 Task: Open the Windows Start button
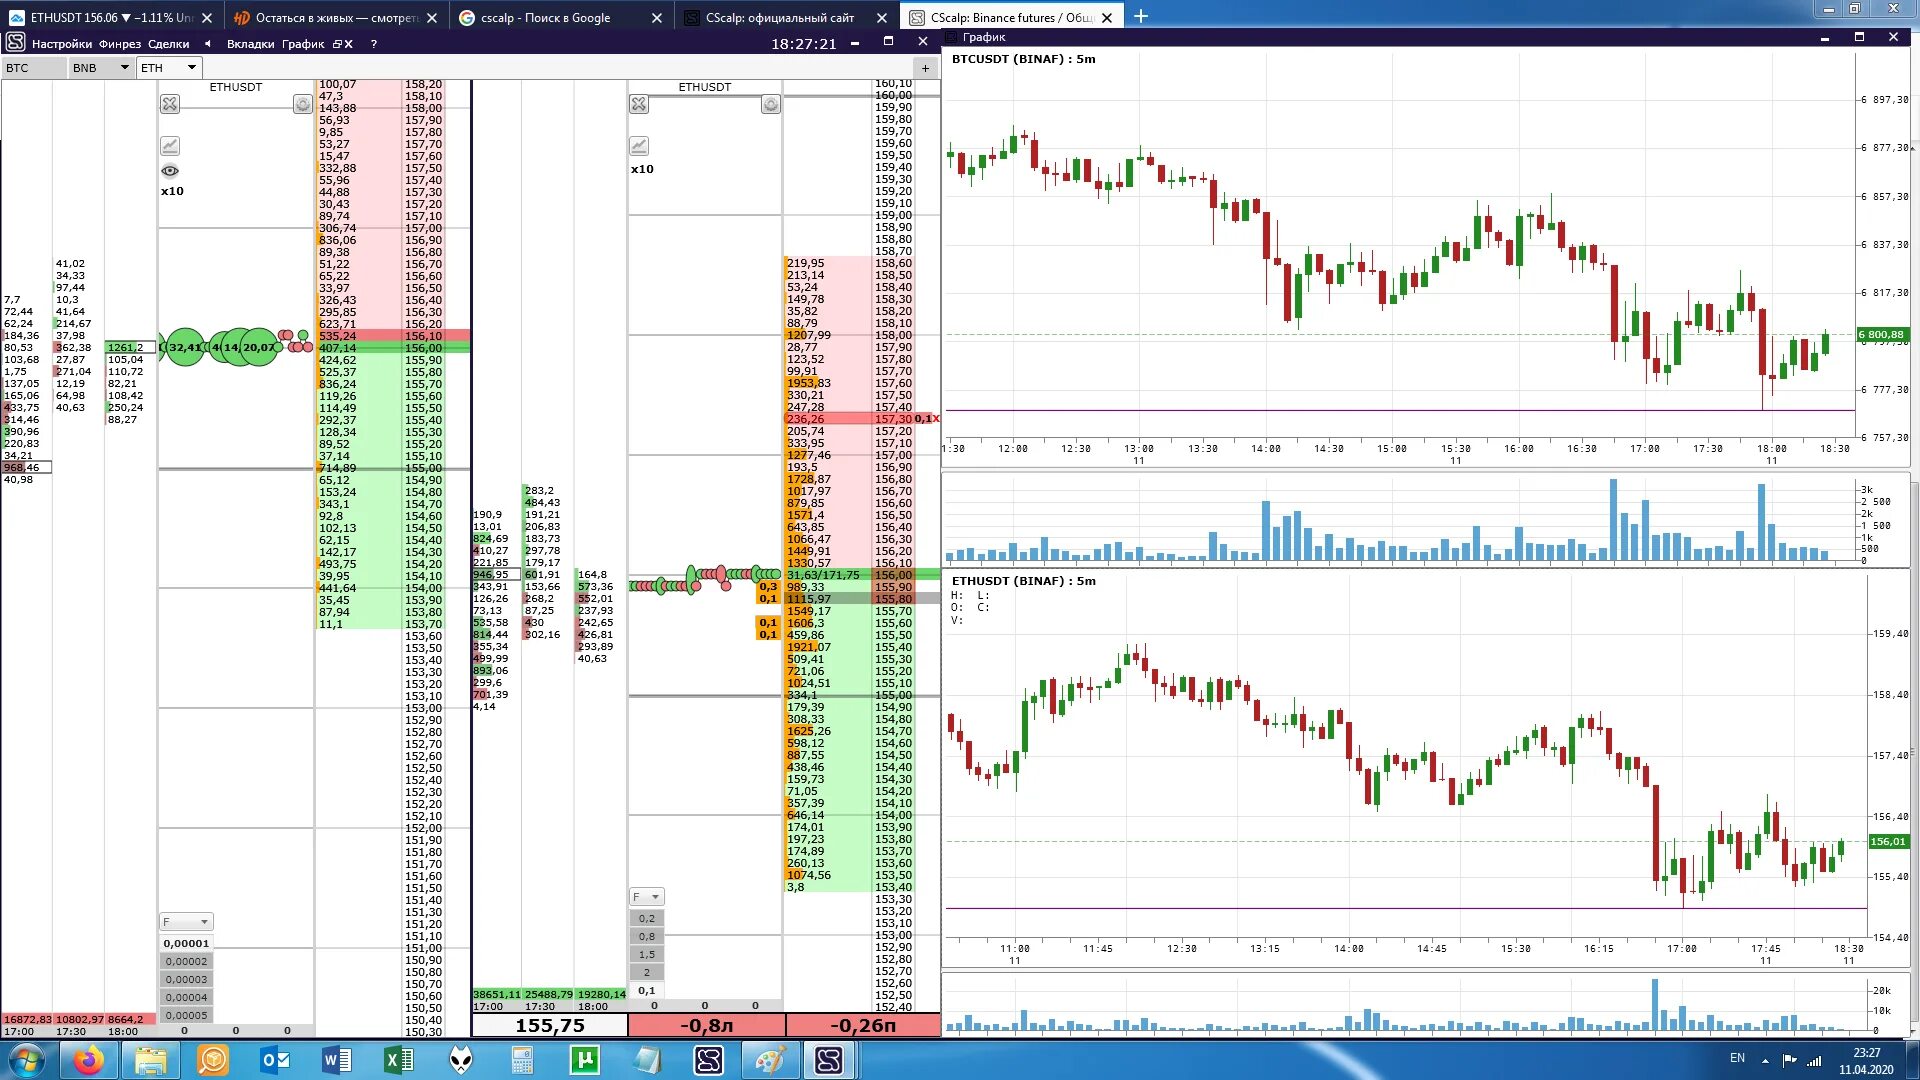point(27,1060)
